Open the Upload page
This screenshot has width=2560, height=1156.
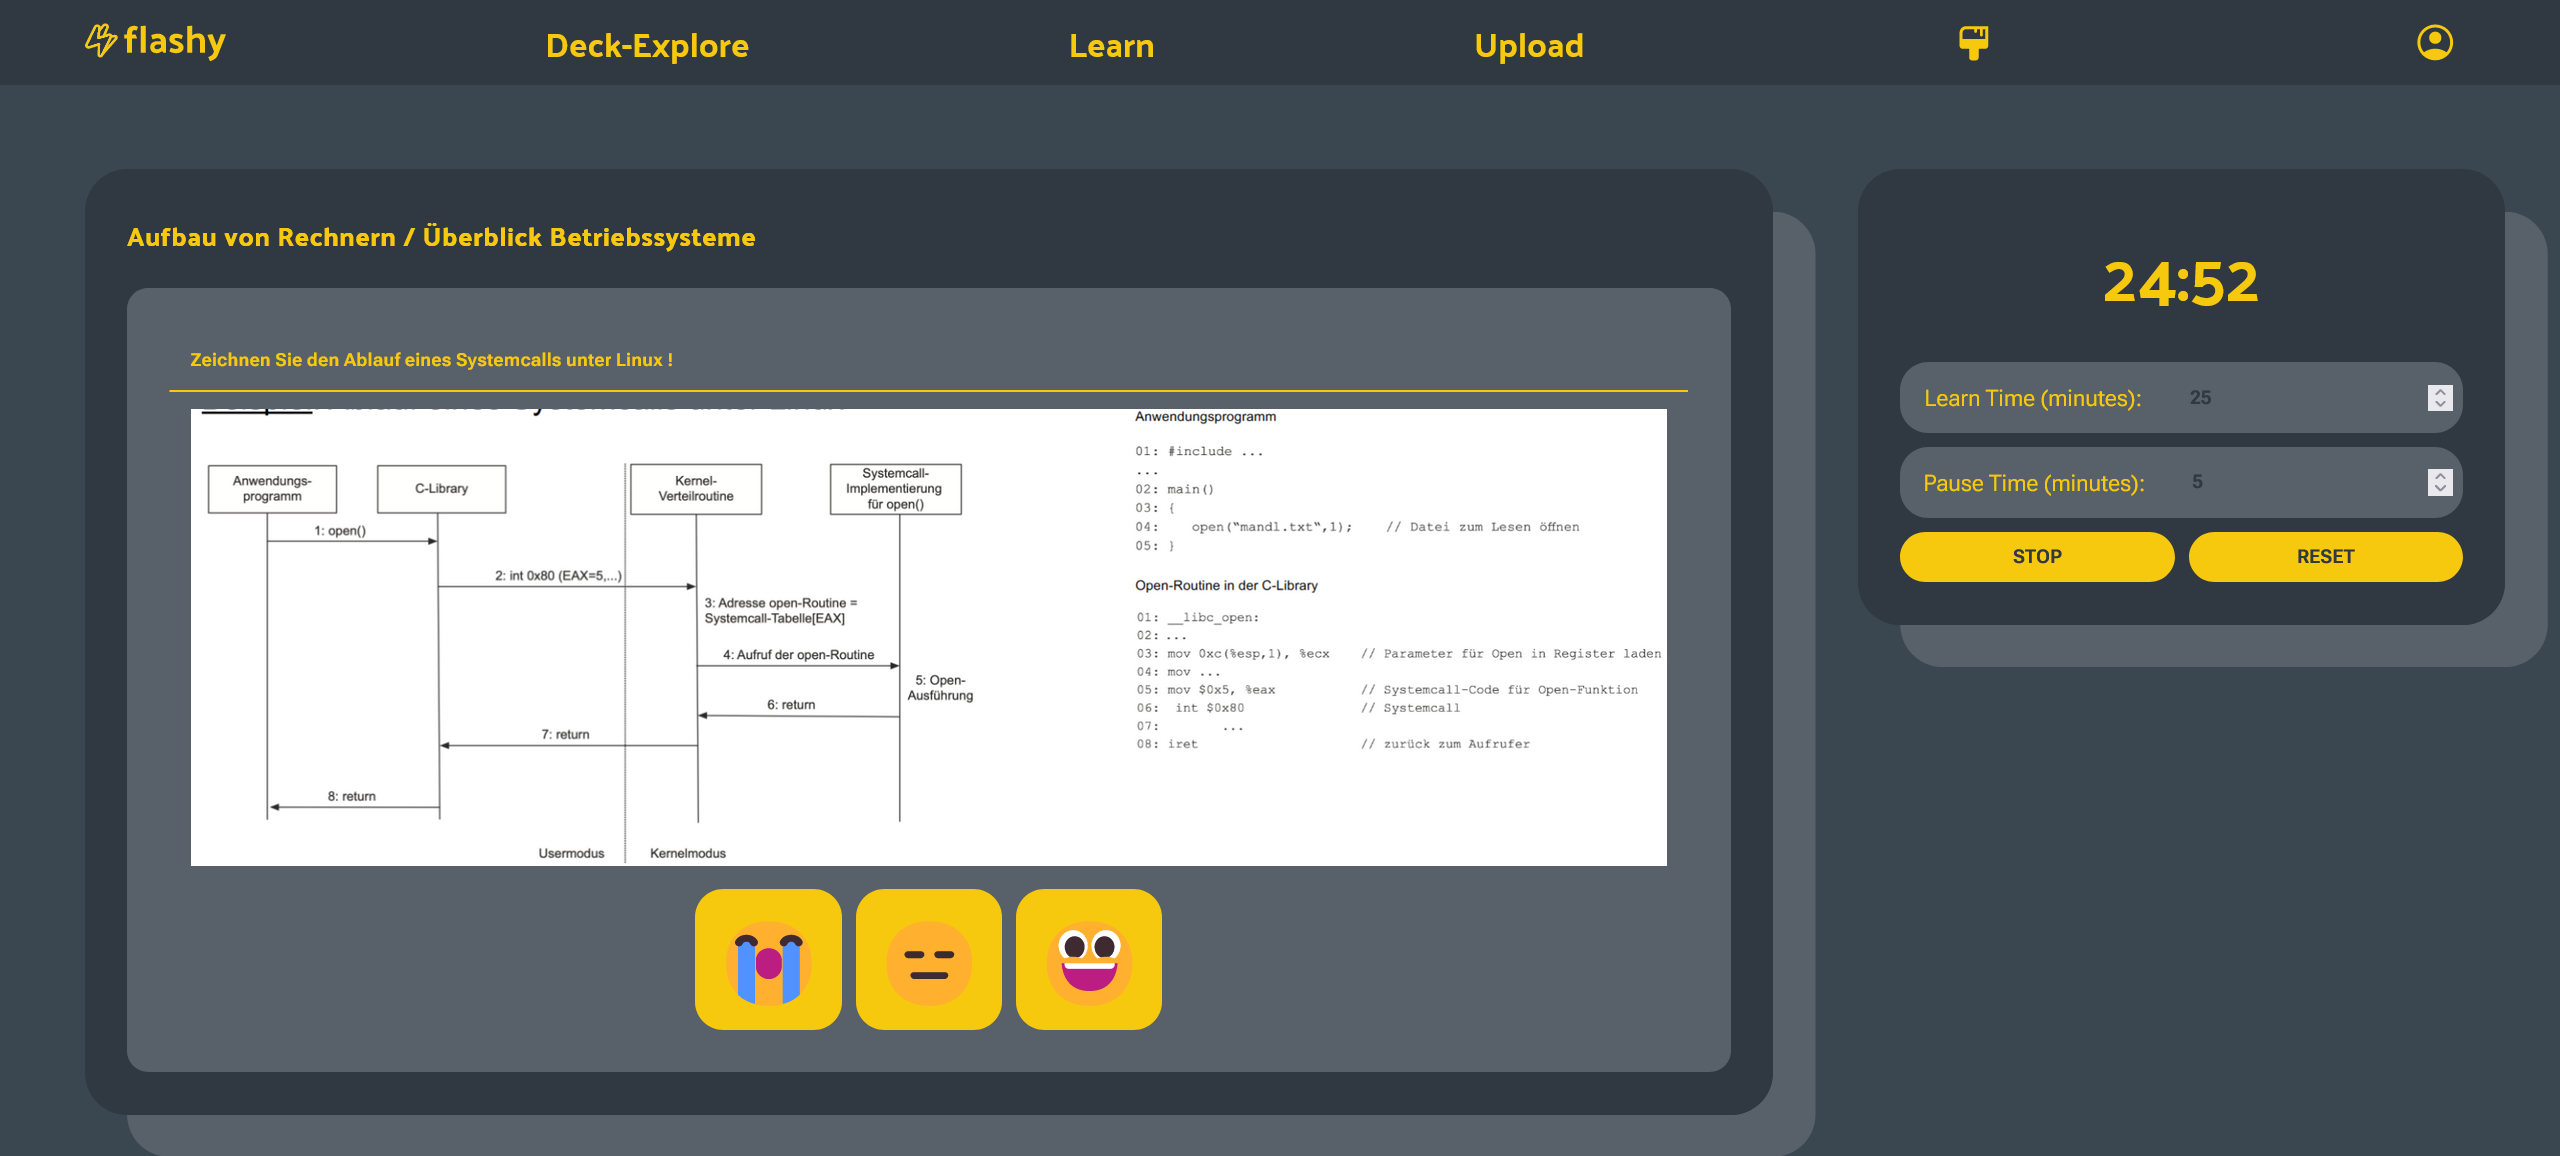tap(1528, 45)
